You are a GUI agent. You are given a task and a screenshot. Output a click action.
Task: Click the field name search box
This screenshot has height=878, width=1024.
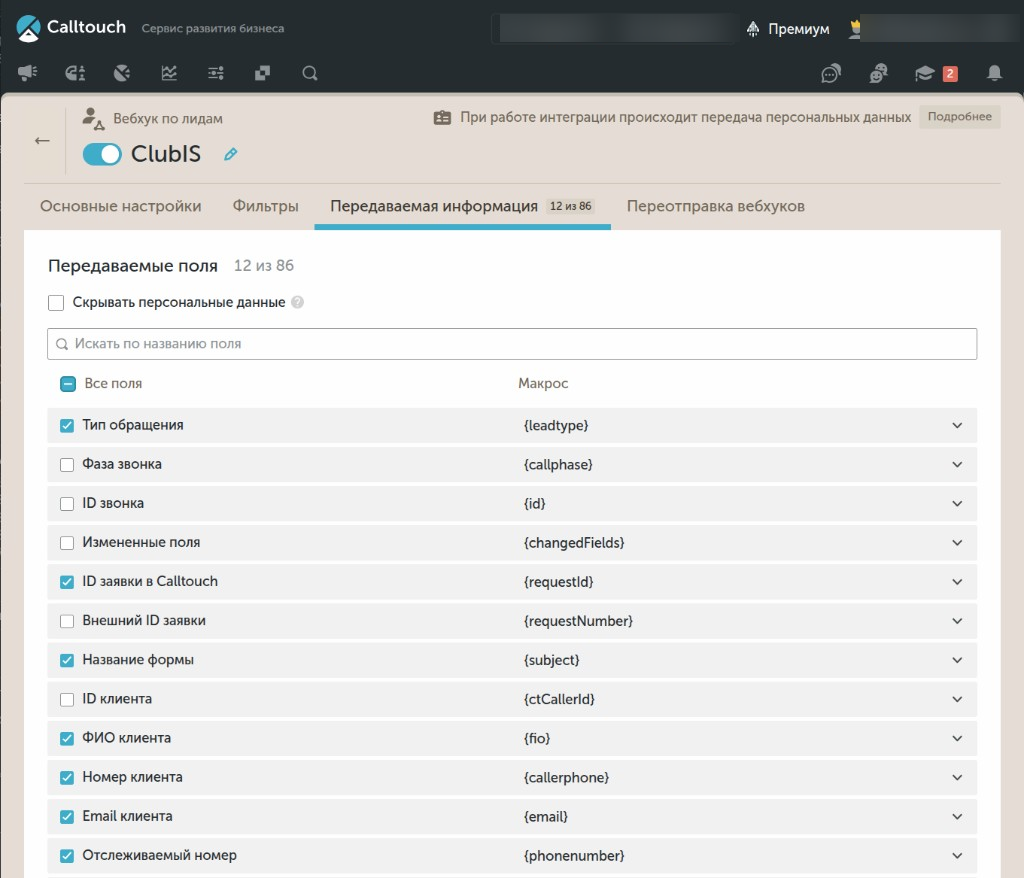tap(512, 344)
